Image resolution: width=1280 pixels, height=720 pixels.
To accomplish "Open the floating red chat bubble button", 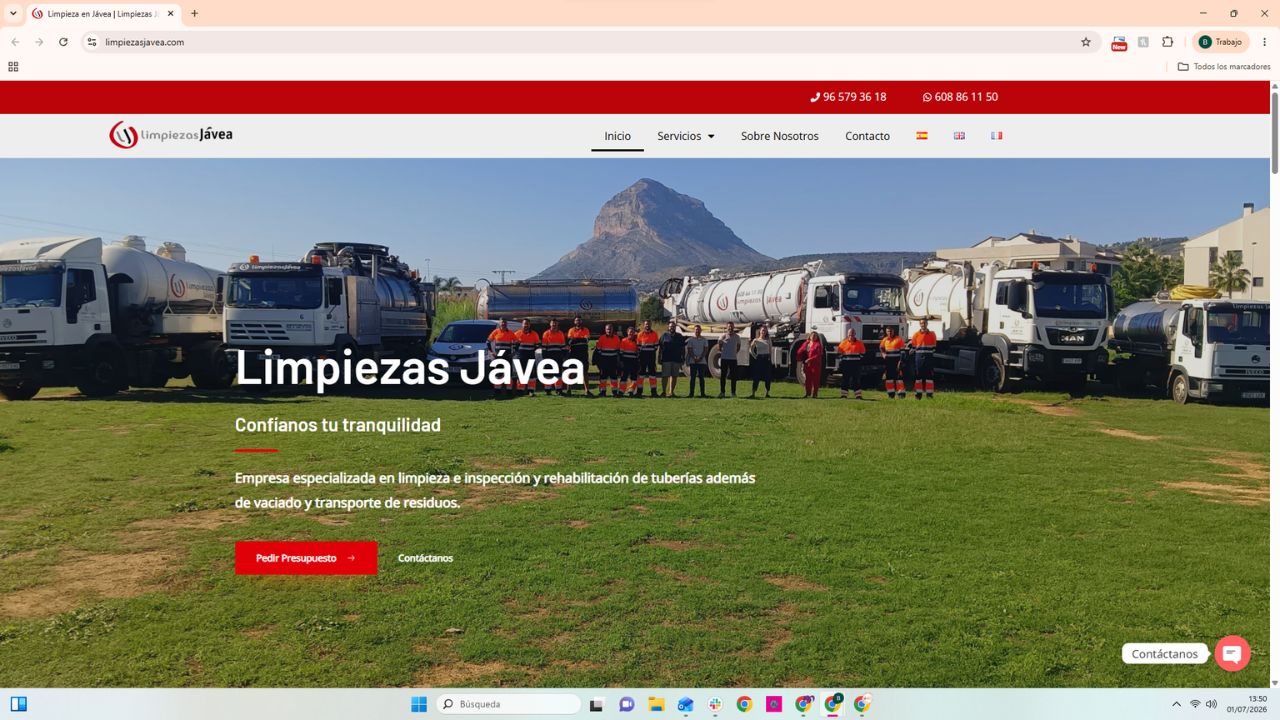I will click(1232, 653).
